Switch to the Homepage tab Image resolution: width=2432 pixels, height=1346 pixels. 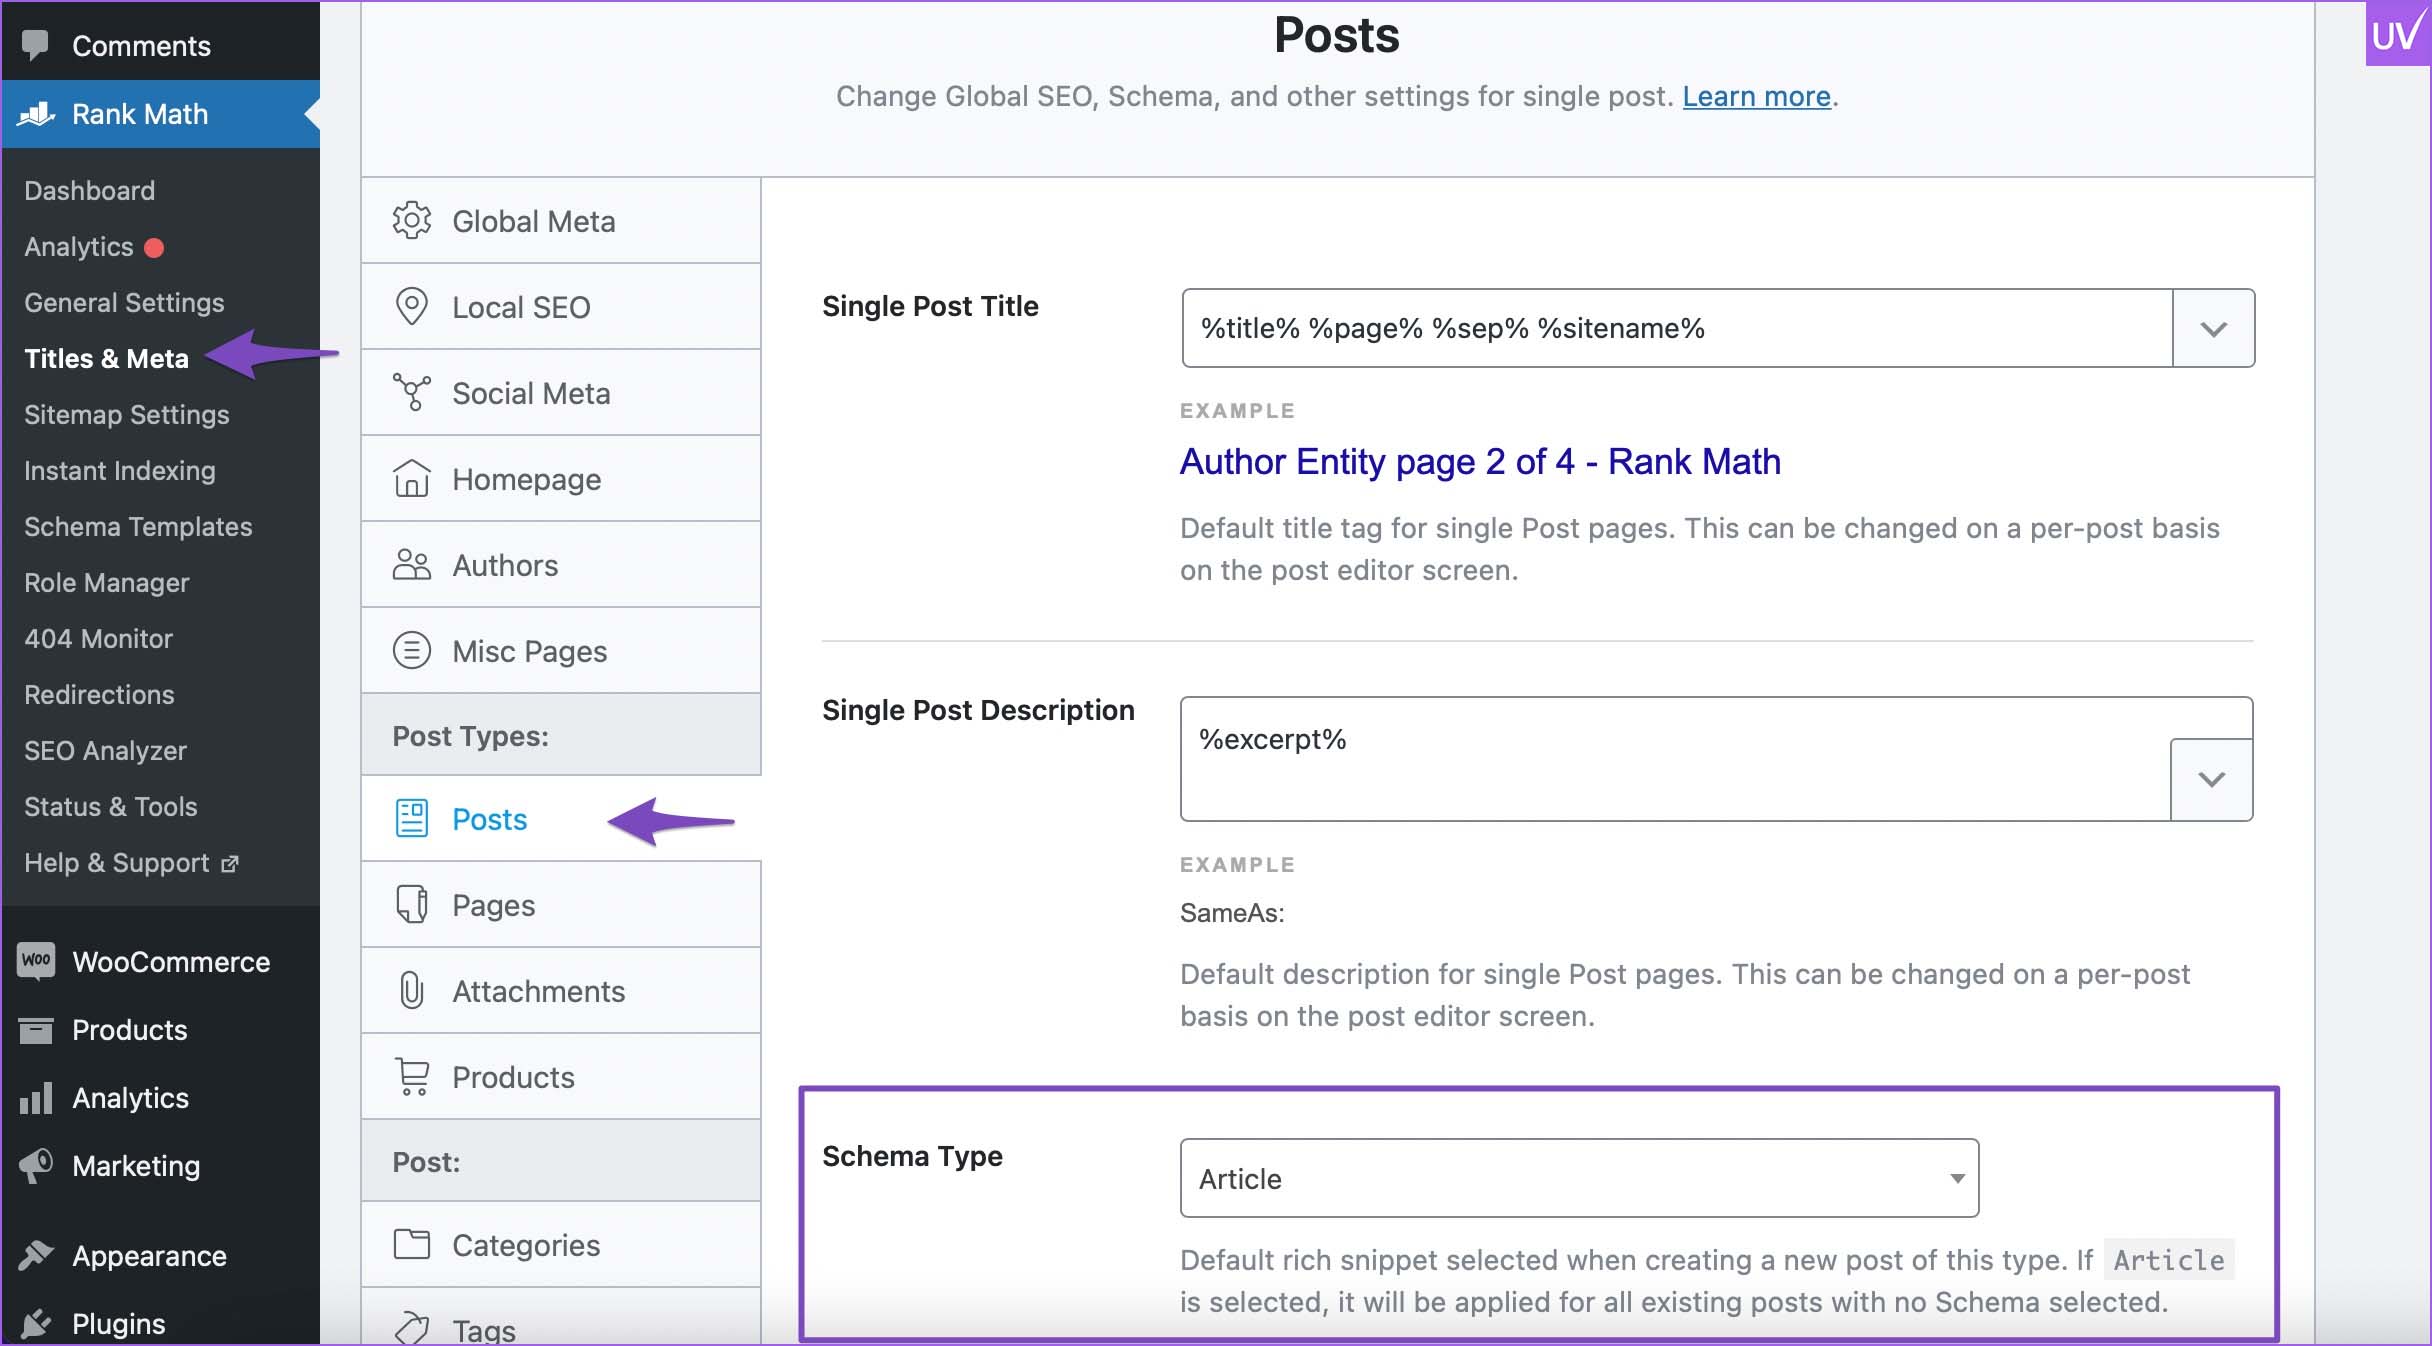(561, 479)
